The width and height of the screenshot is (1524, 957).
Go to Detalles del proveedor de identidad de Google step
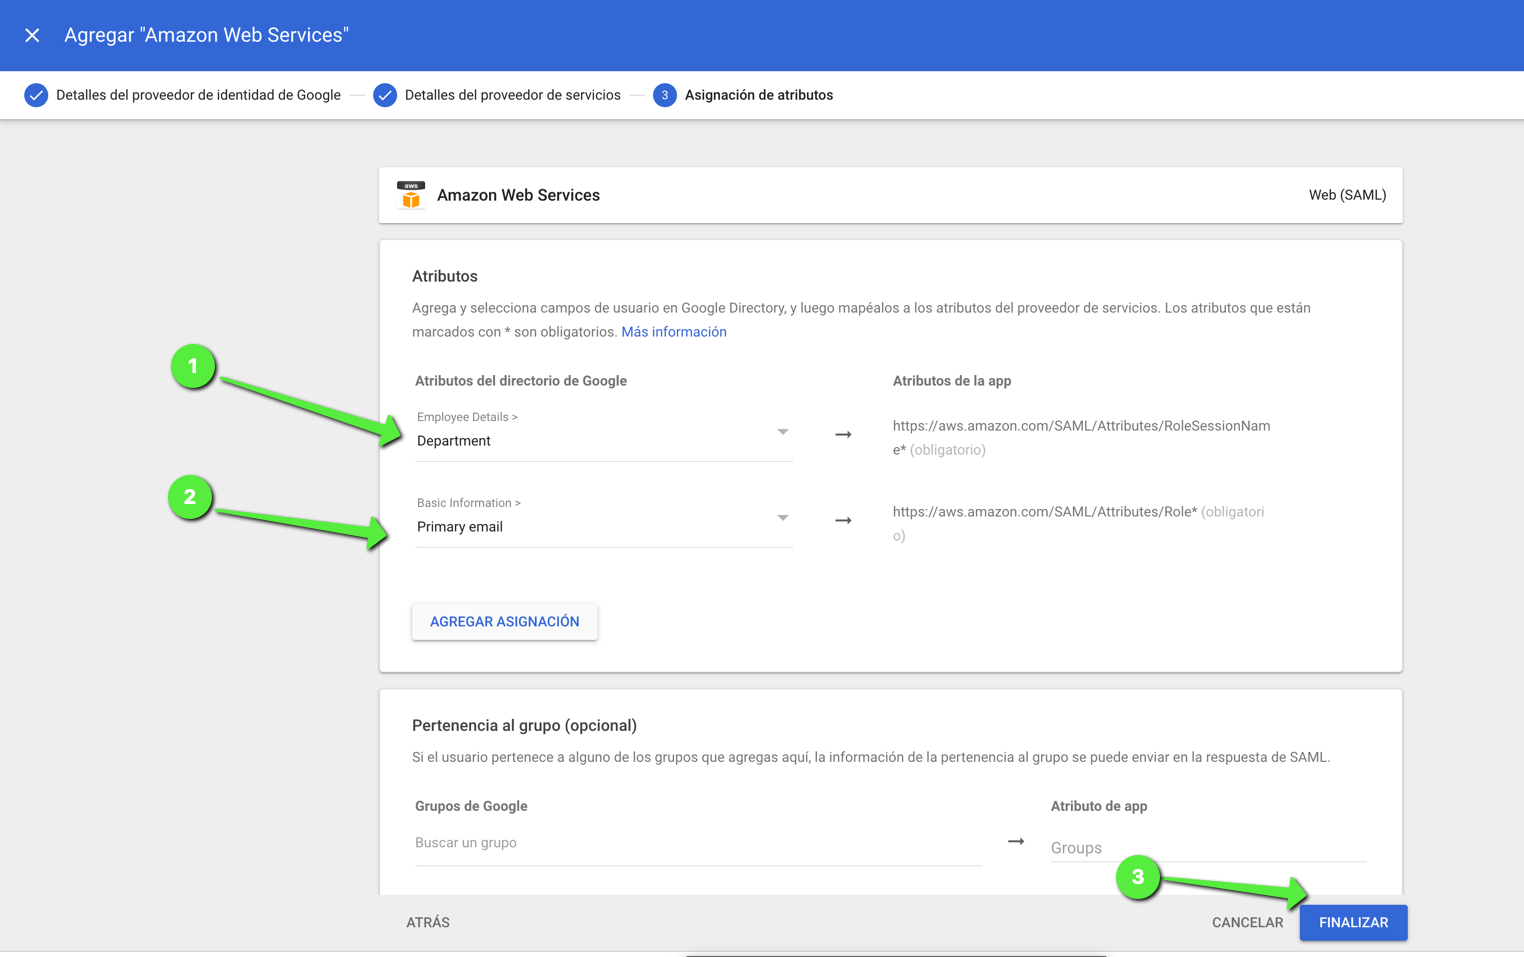tap(198, 95)
